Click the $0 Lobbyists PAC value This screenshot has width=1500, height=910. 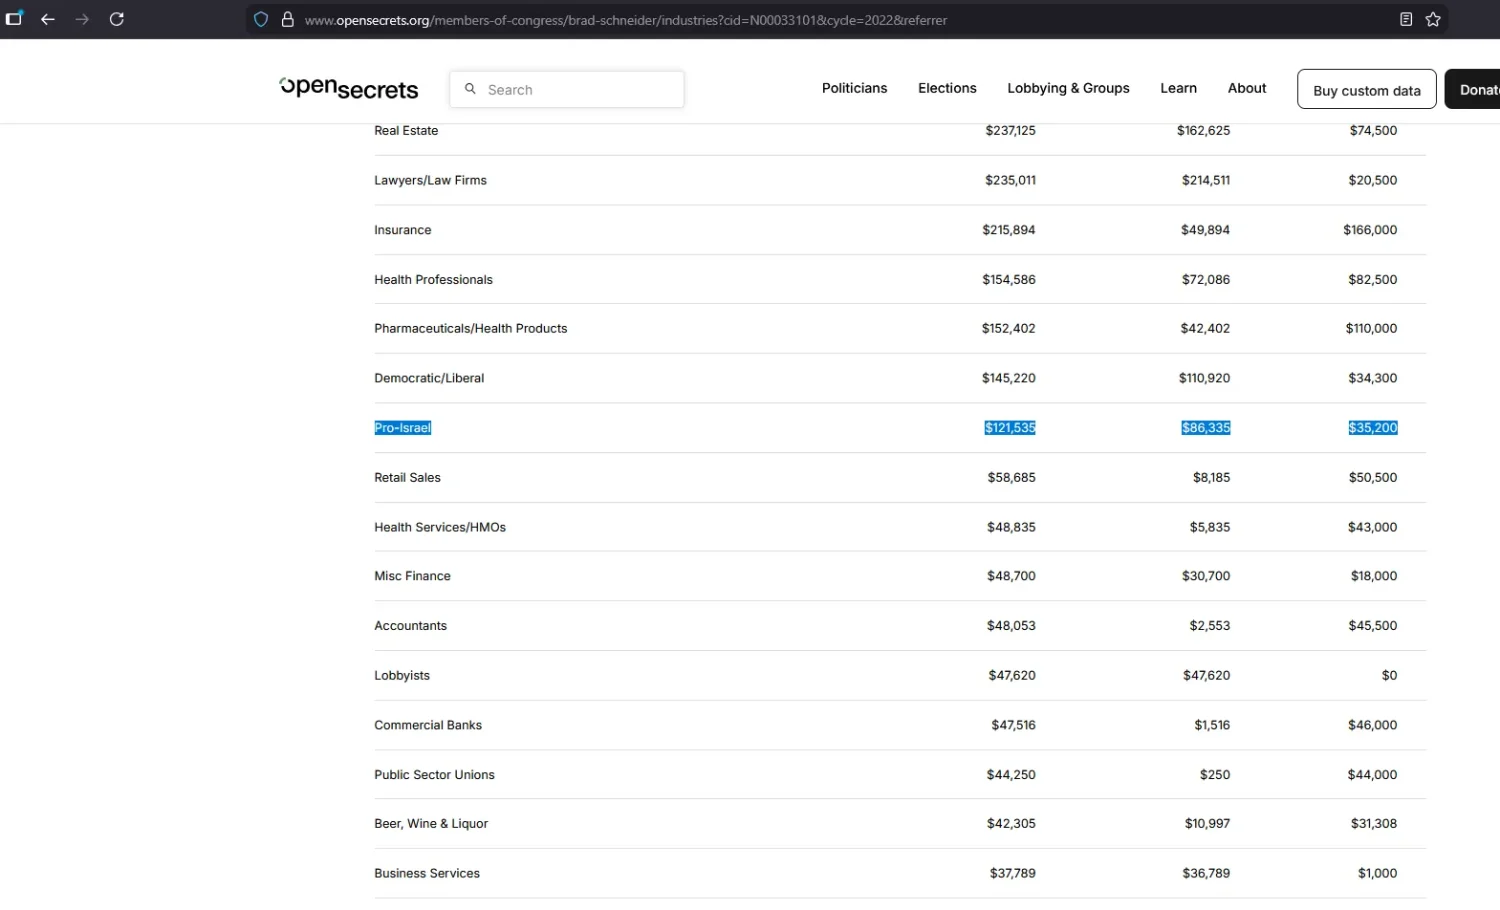(x=1389, y=676)
